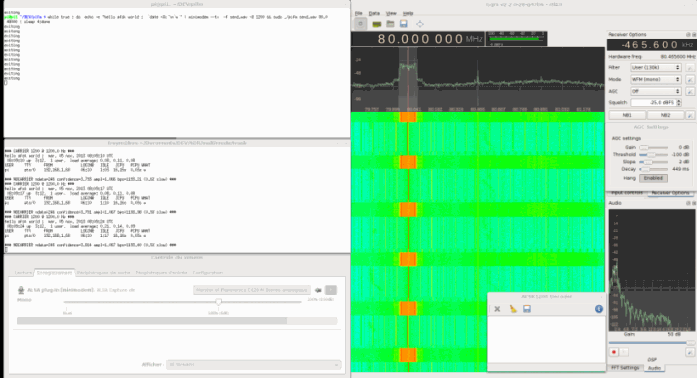Toggle the AGC Hang Enabled button
The image size is (697, 378).
point(653,178)
